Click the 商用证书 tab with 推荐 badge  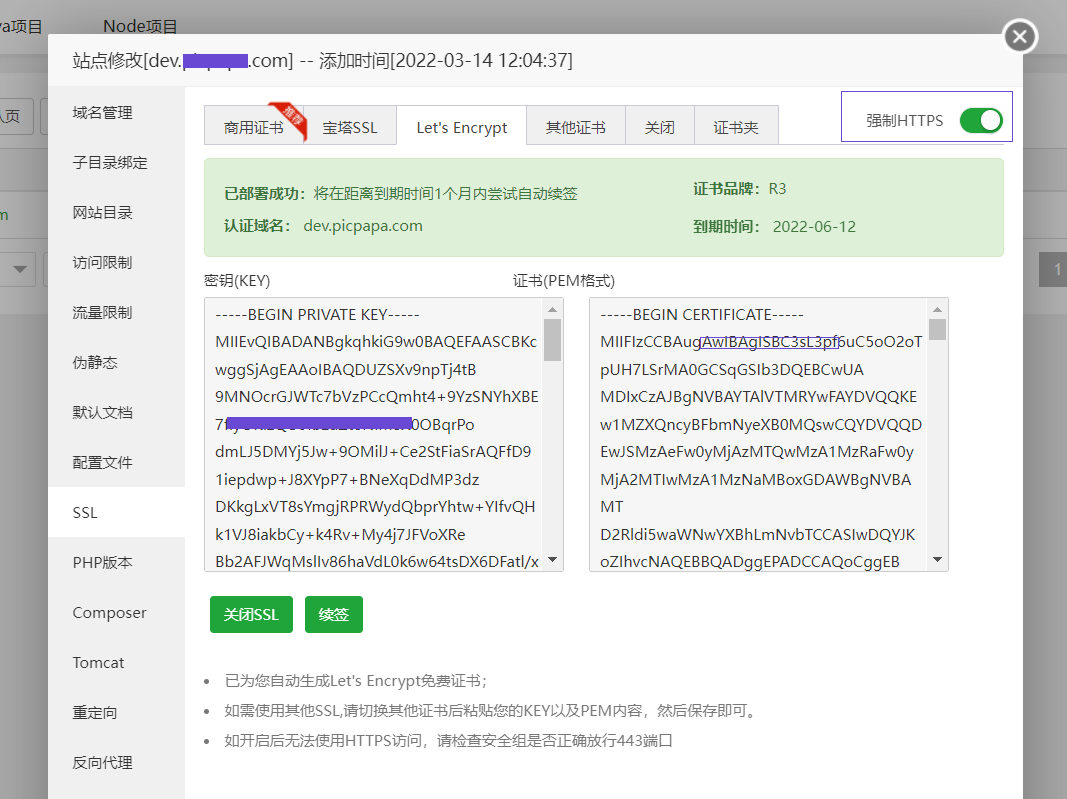pos(252,128)
